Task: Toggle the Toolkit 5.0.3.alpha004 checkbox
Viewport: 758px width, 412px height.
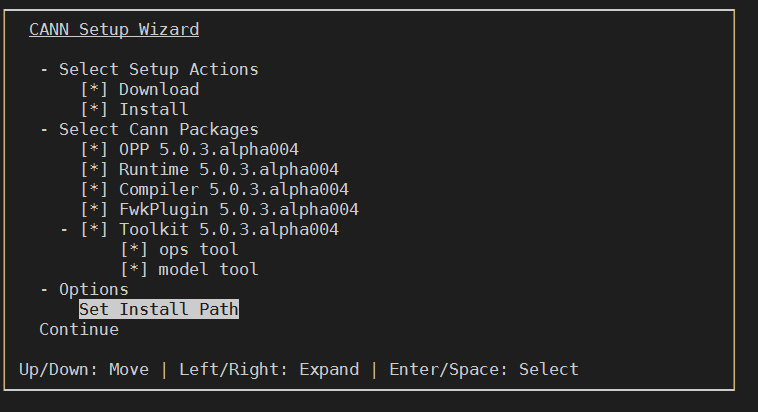Action: click(94, 230)
